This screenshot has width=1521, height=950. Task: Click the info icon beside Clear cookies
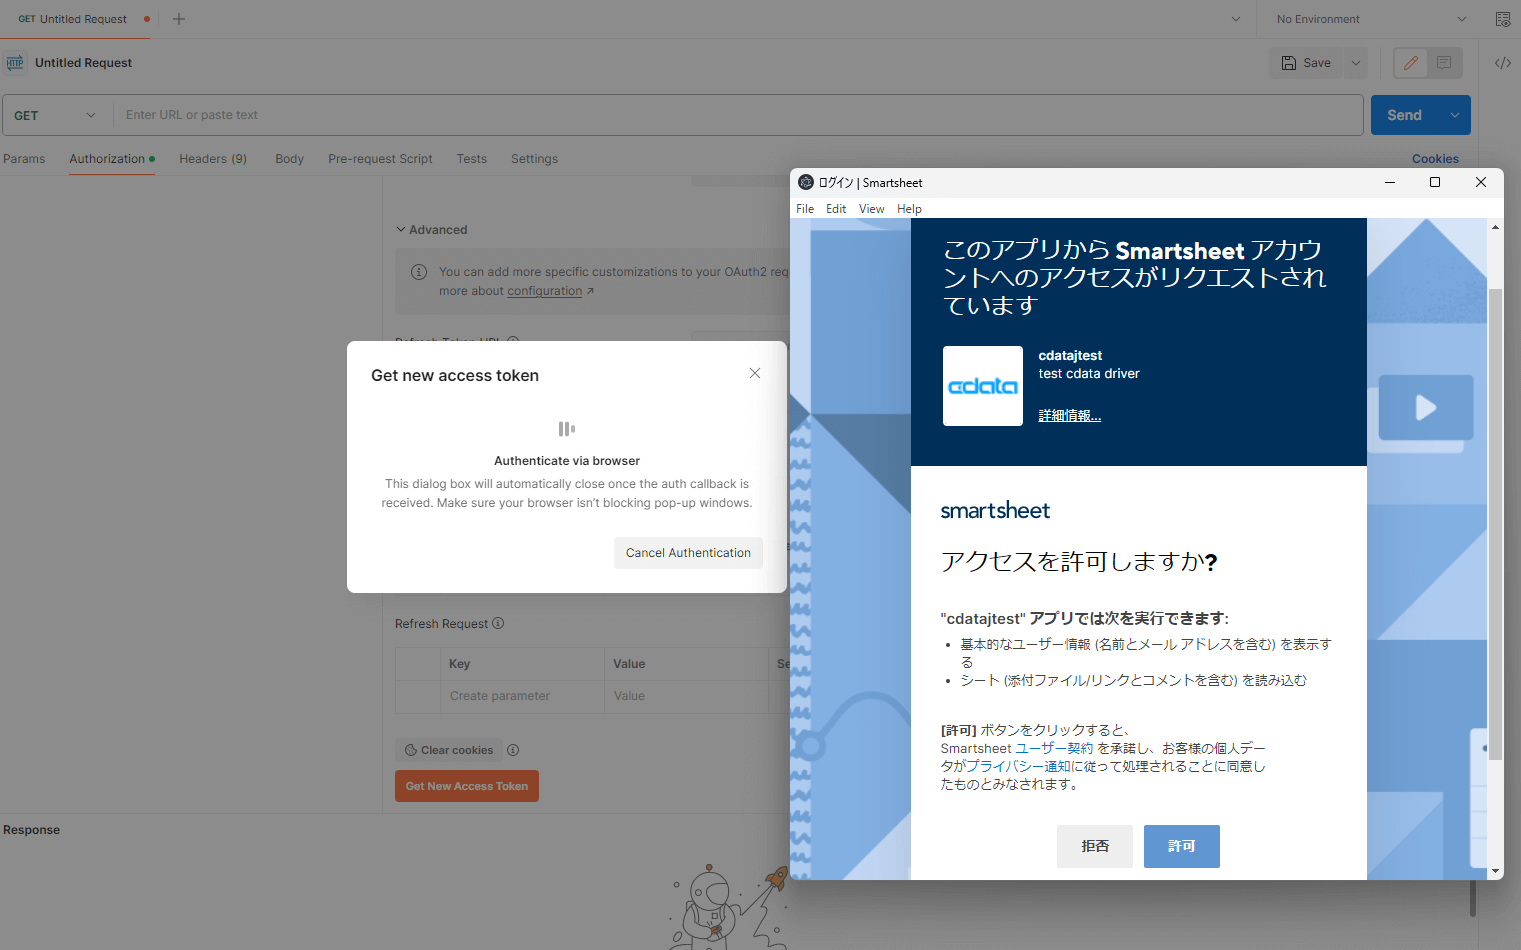tap(513, 750)
